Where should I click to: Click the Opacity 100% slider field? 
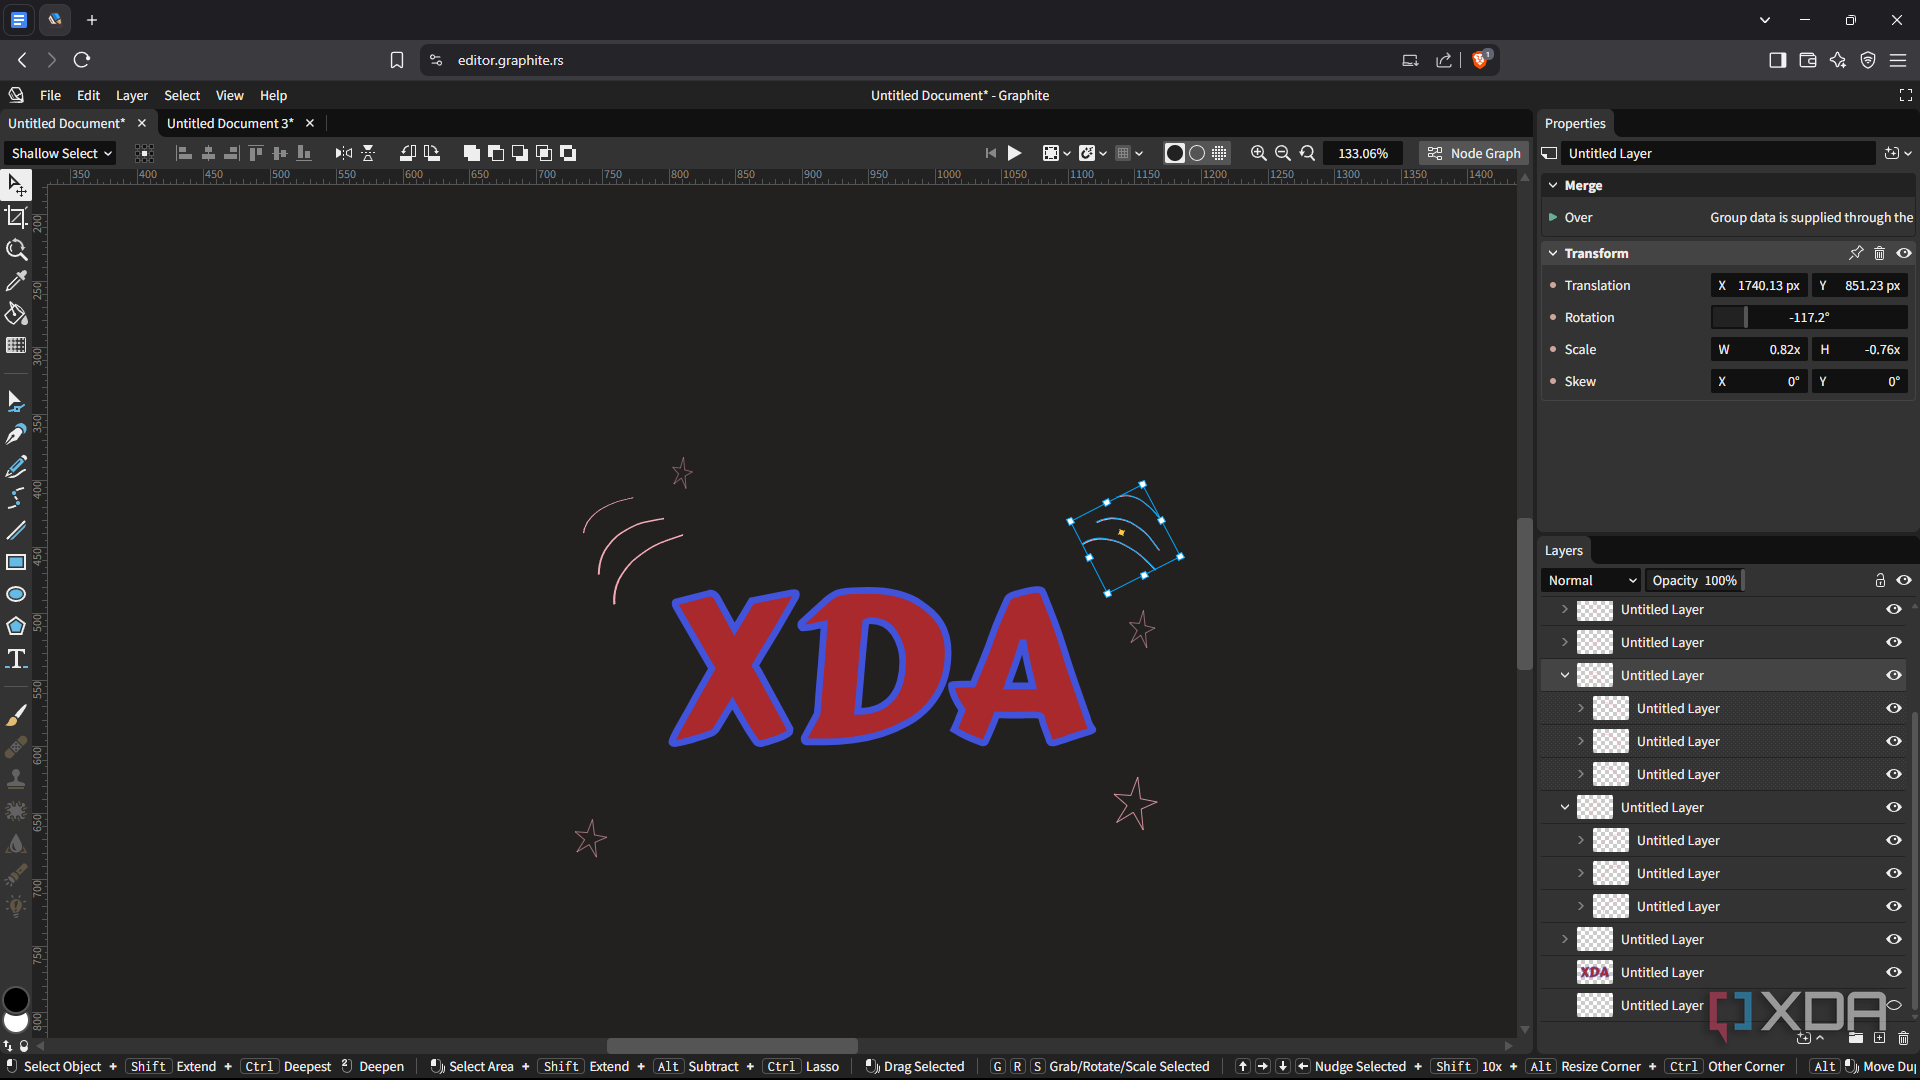point(1695,580)
